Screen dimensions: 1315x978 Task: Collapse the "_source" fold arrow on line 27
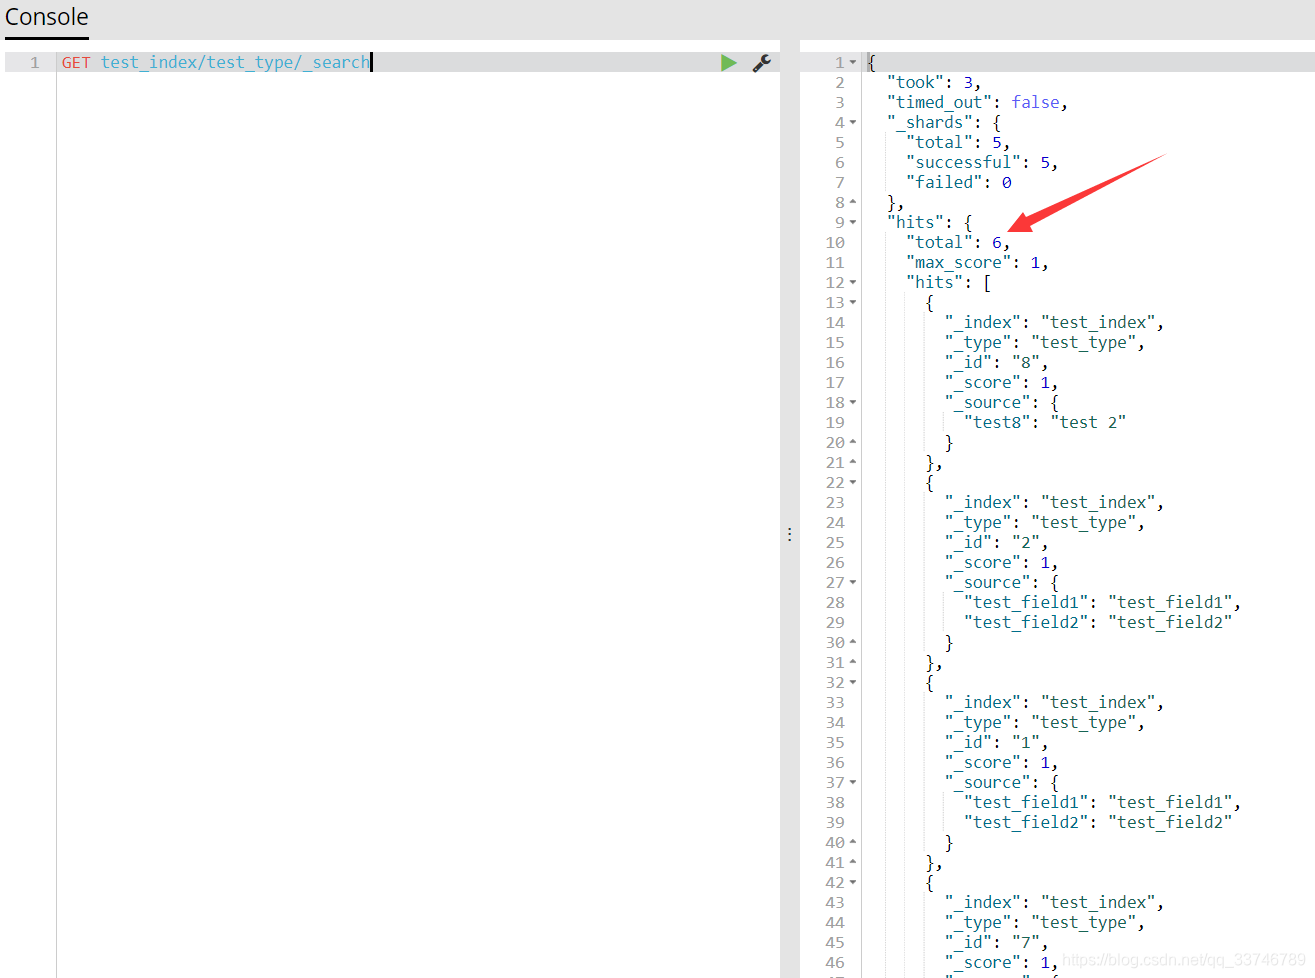(x=853, y=582)
